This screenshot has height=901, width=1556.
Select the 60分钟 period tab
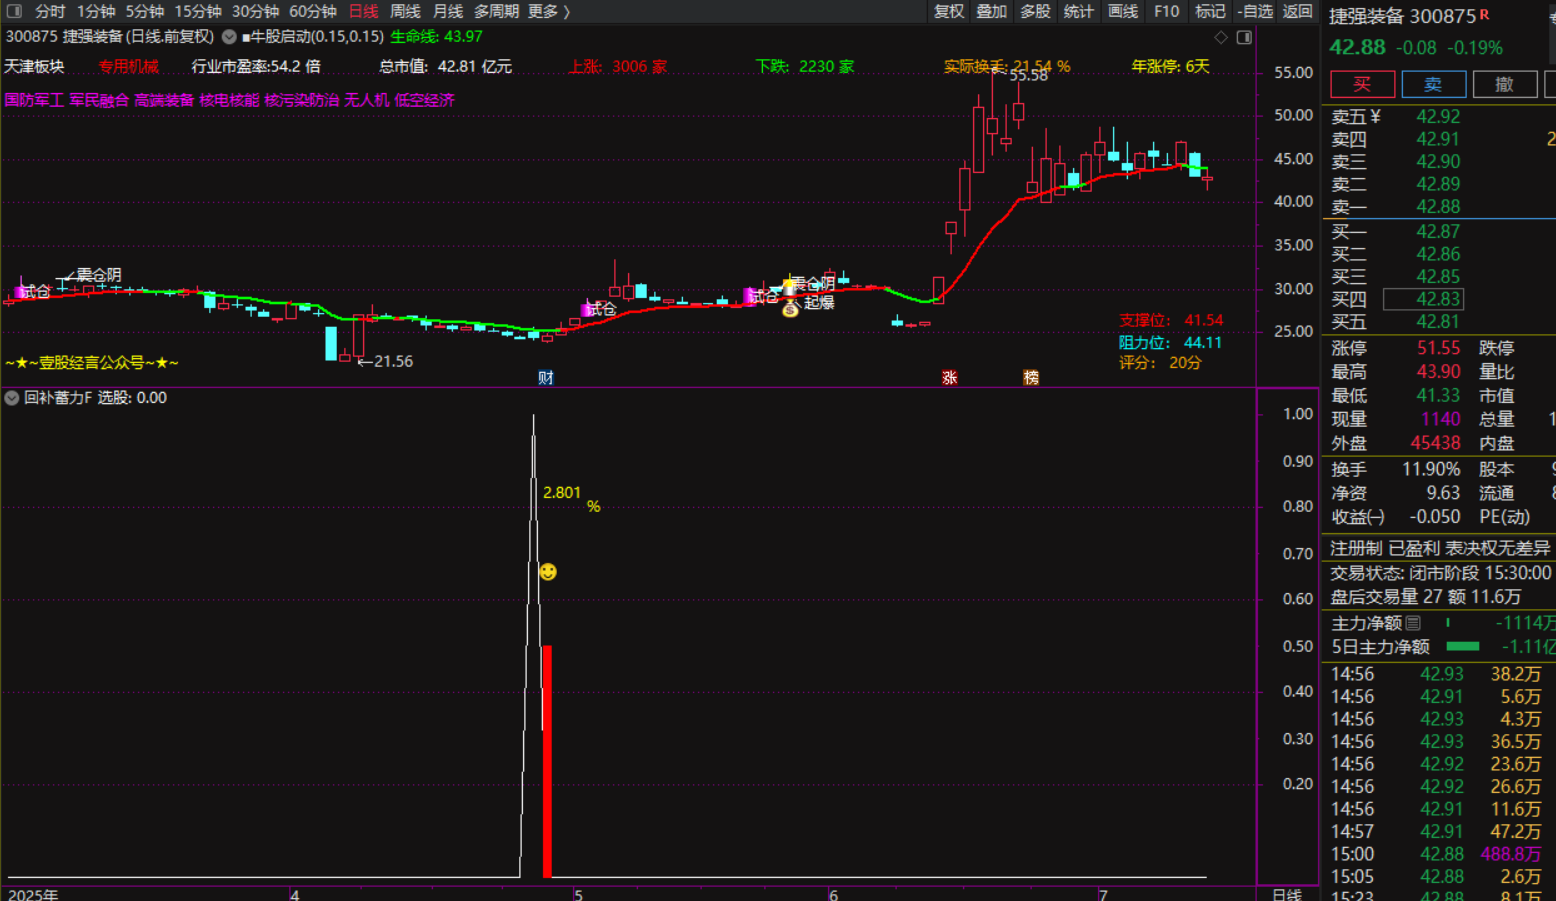pyautogui.click(x=312, y=11)
